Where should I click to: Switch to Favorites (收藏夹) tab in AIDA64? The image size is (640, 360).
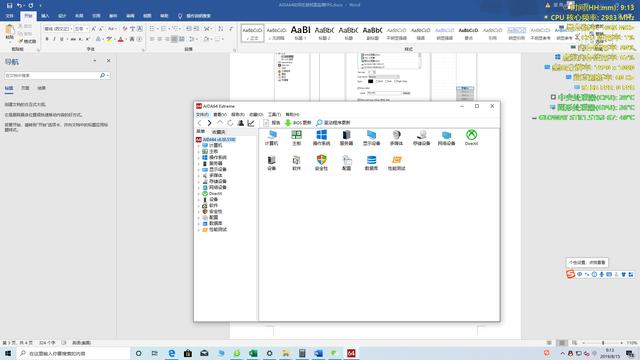point(218,132)
